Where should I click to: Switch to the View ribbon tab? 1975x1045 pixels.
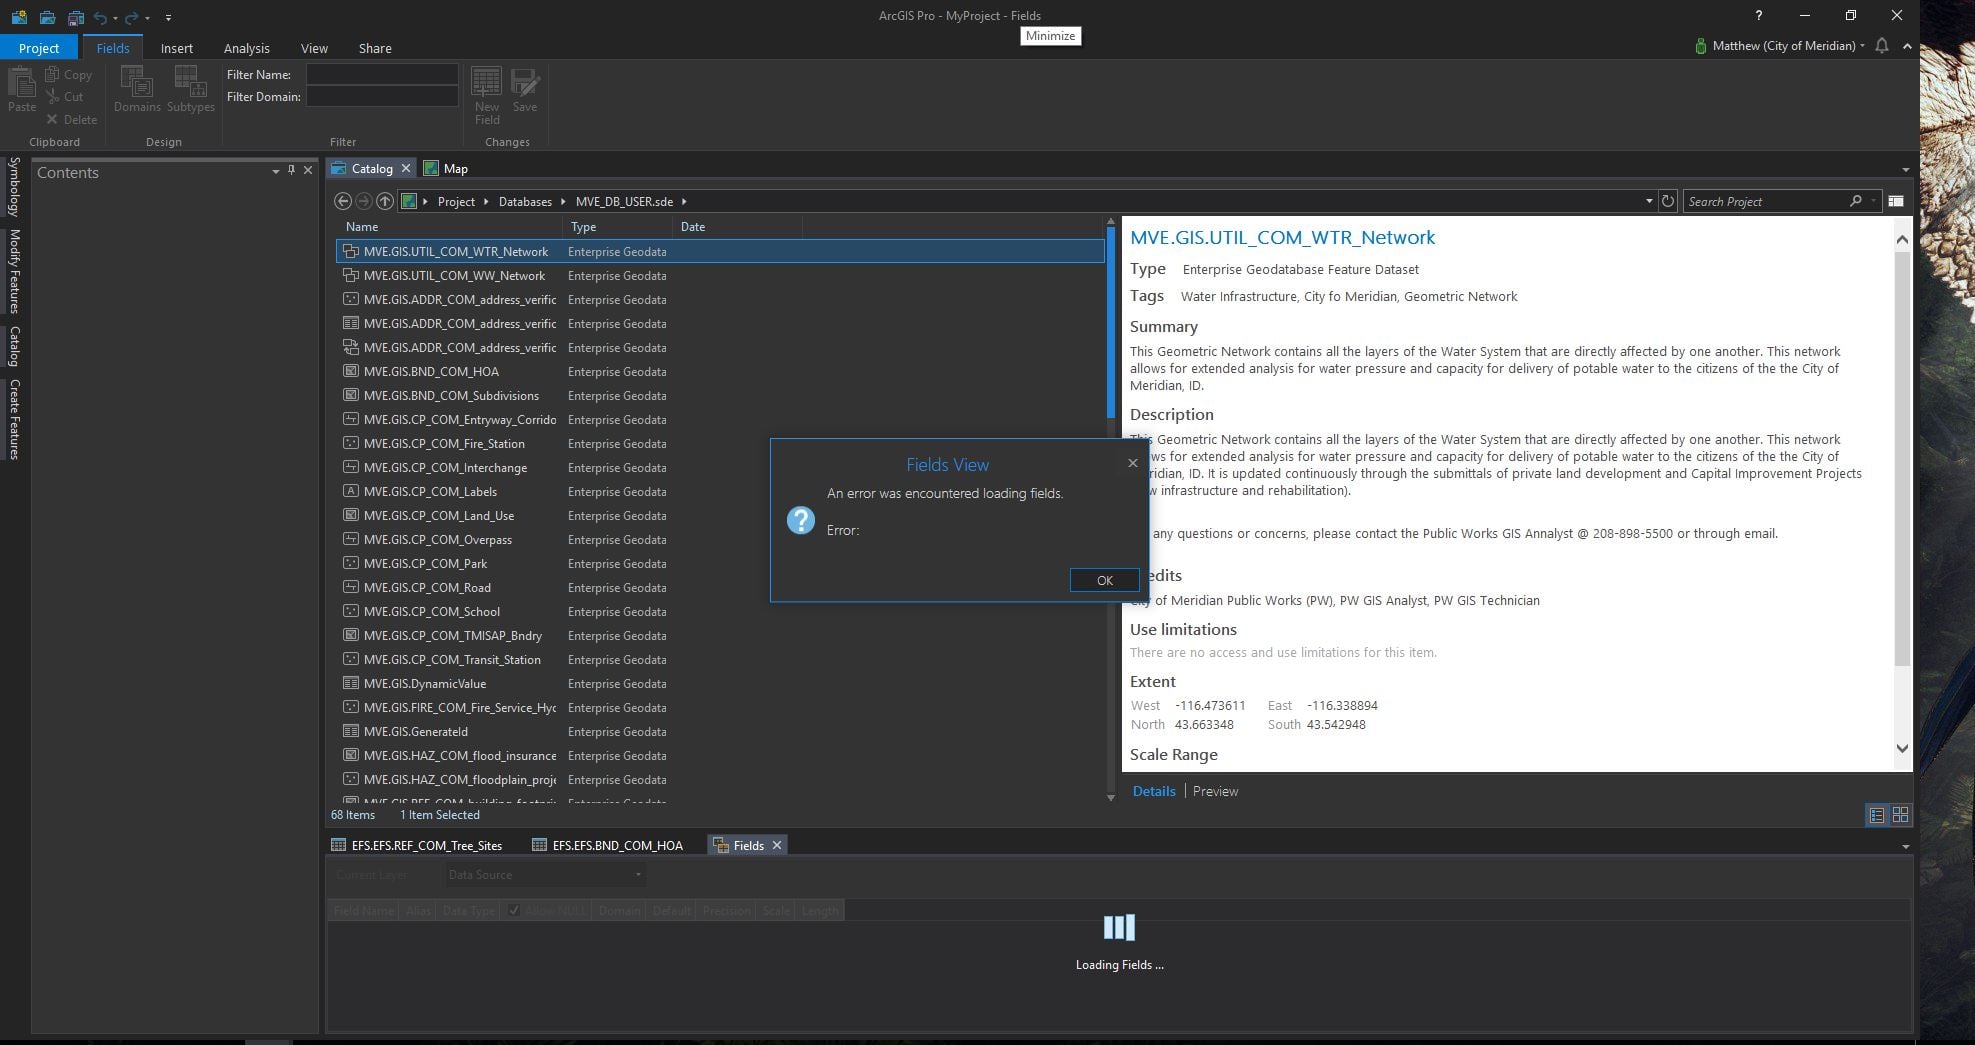point(314,48)
